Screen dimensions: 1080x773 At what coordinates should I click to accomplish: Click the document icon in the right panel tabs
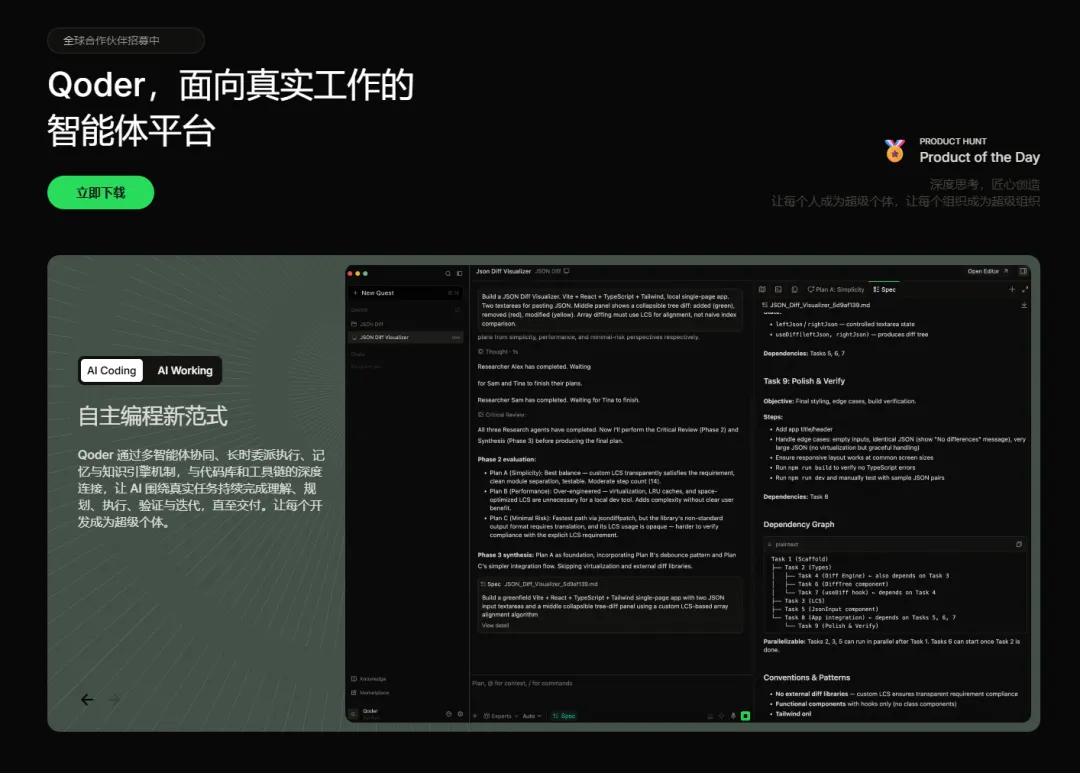(x=794, y=289)
